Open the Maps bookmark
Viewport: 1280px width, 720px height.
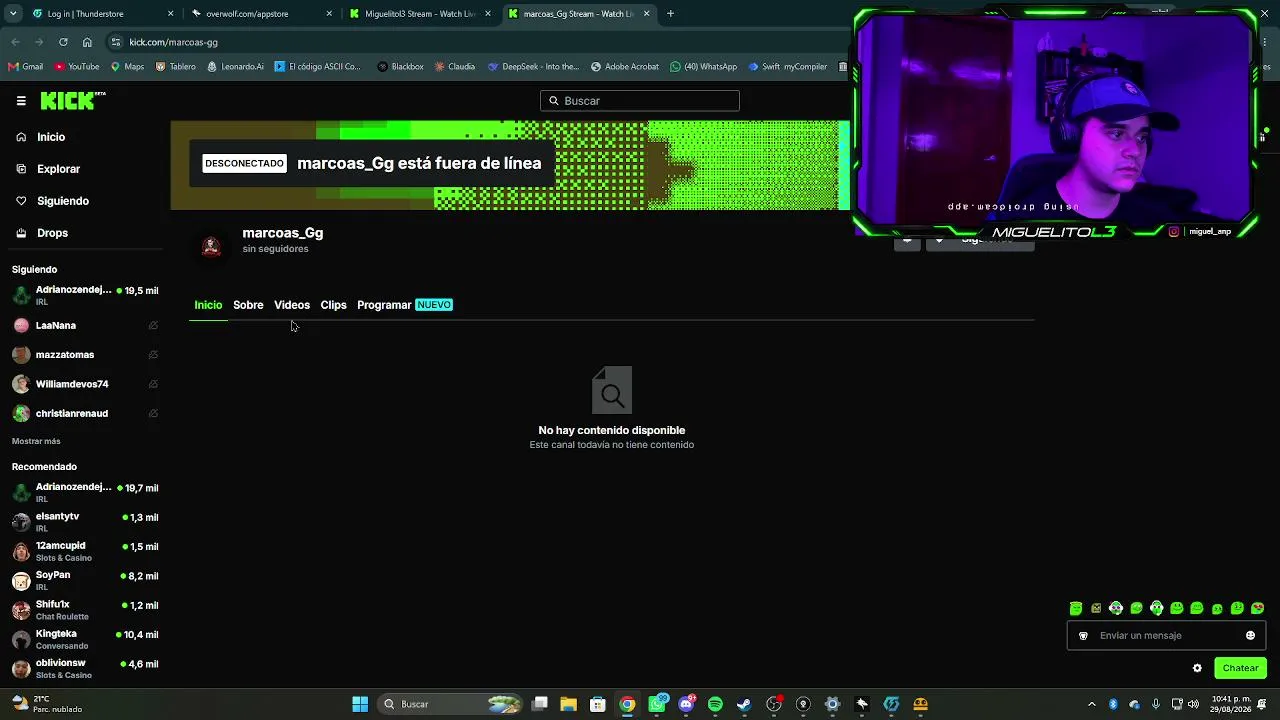pos(127,67)
